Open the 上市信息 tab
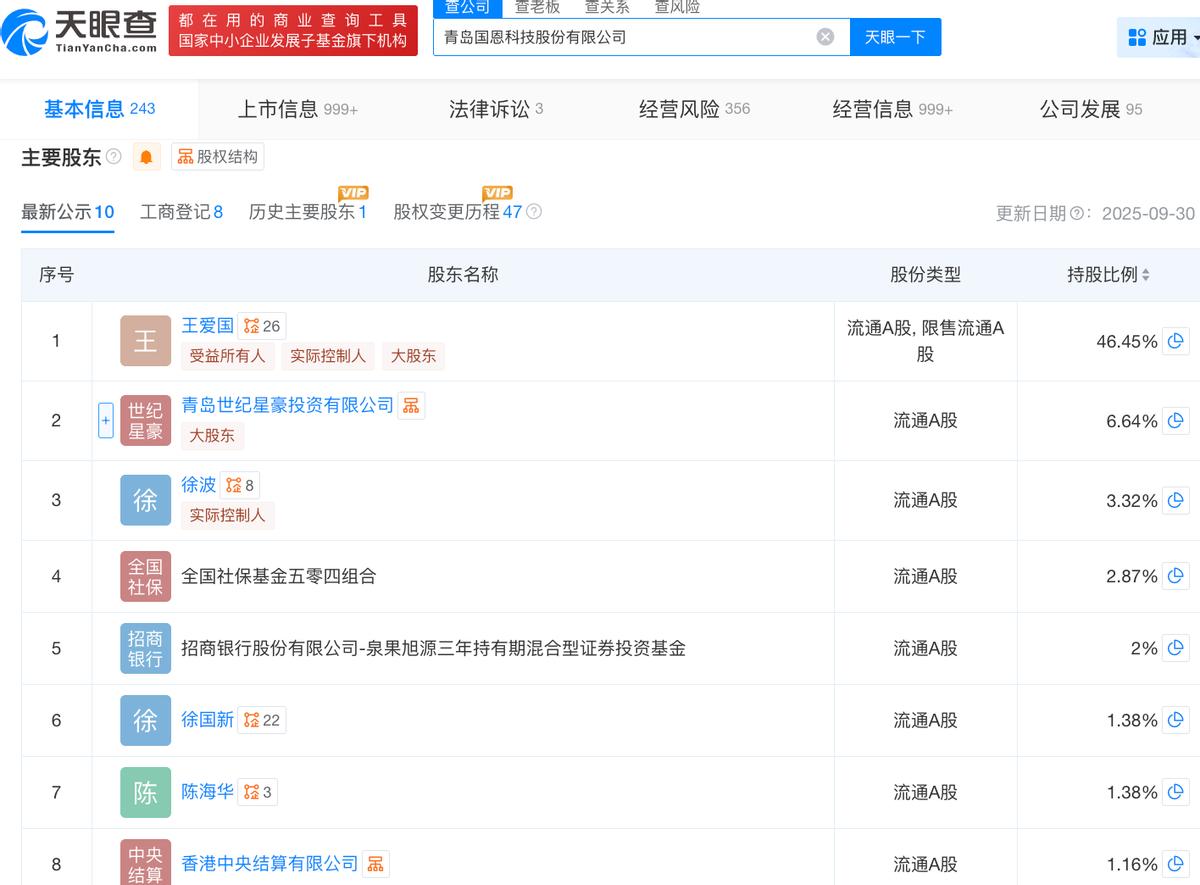1200x885 pixels. coord(297,109)
